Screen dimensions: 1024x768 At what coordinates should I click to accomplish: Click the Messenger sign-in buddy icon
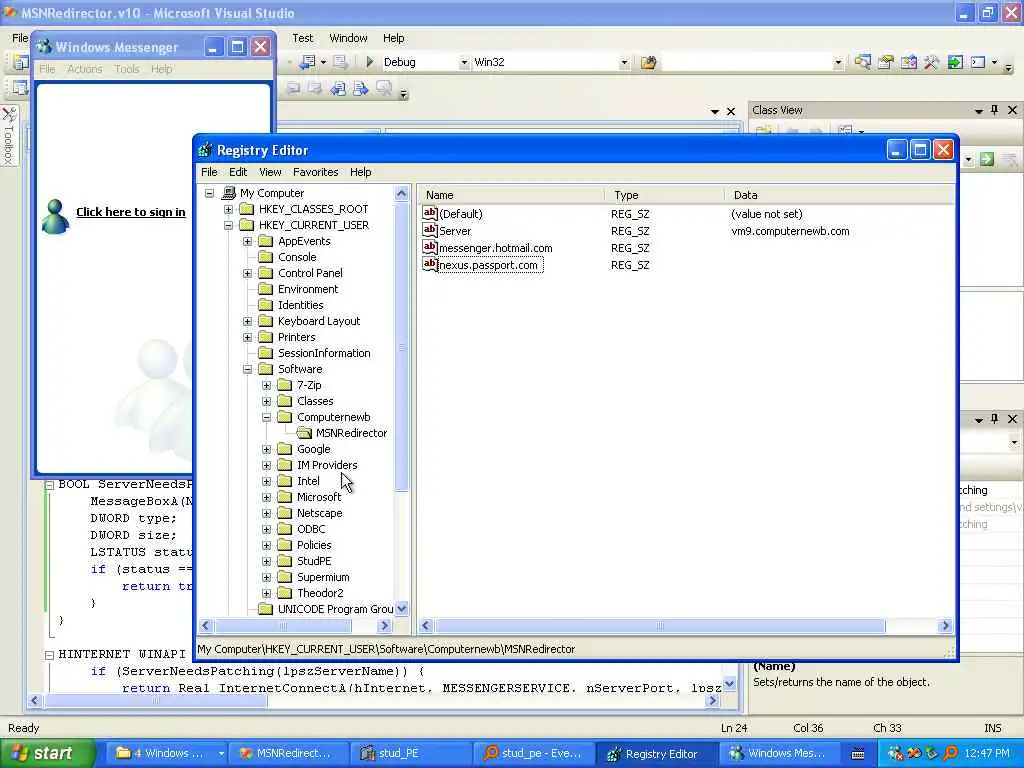[x=56, y=216]
